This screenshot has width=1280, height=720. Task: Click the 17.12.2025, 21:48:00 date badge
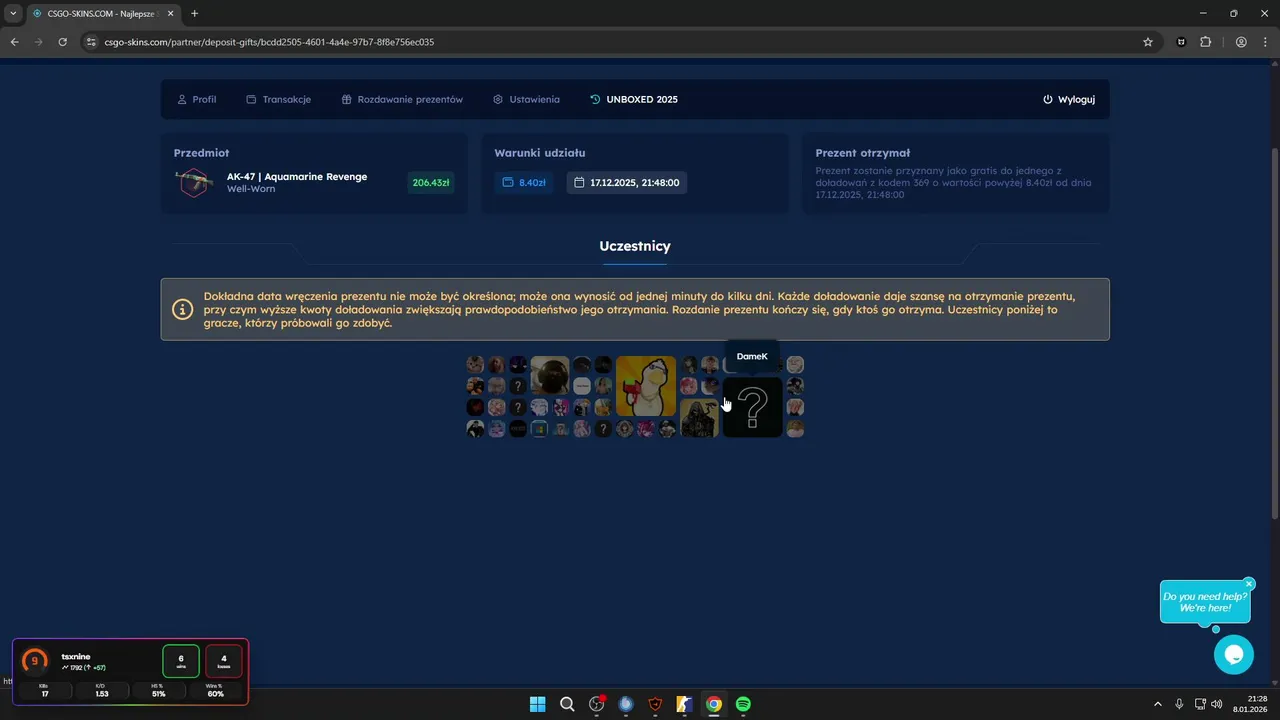click(627, 183)
